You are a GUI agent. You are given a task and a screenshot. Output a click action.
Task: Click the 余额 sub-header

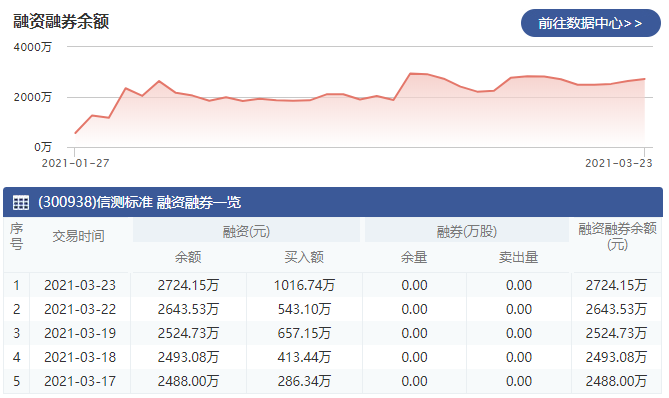point(188,257)
